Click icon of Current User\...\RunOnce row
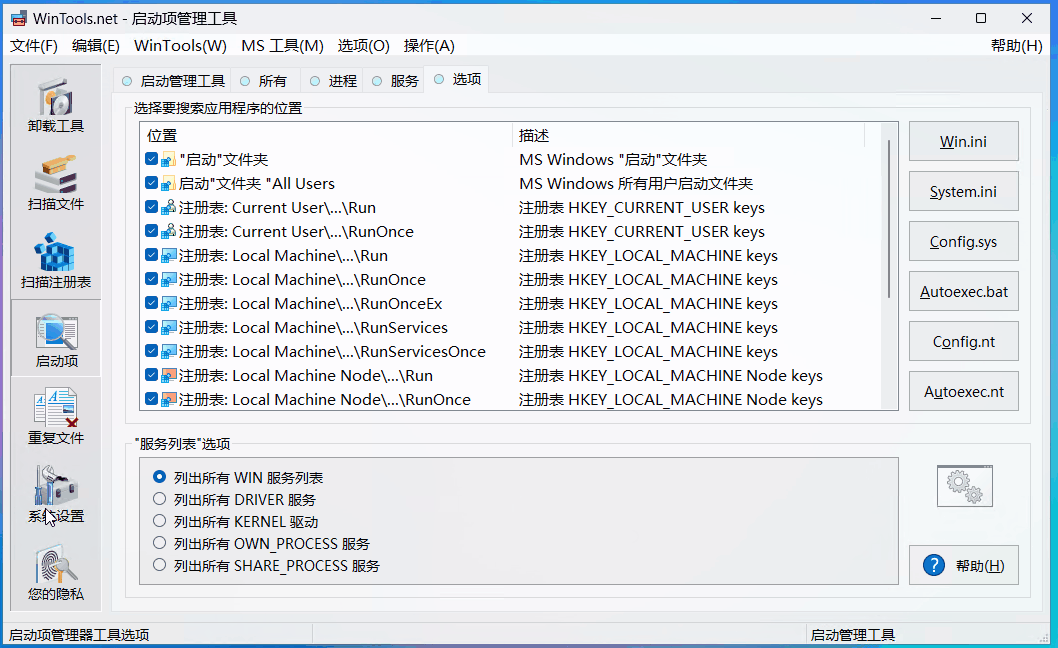Image resolution: width=1058 pixels, height=648 pixels. point(169,232)
